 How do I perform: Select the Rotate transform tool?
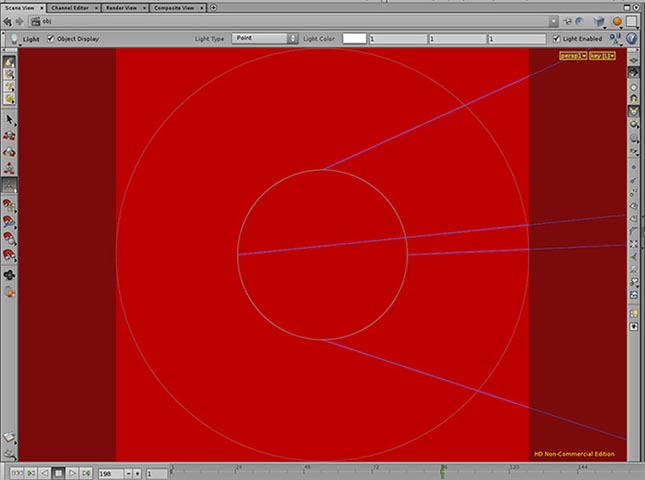tap(9, 152)
